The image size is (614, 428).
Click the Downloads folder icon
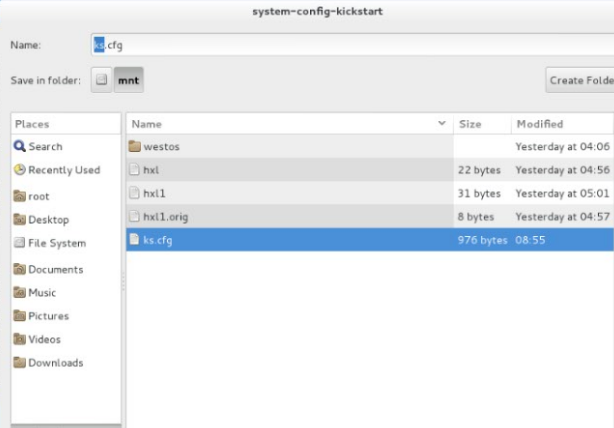click(x=19, y=363)
